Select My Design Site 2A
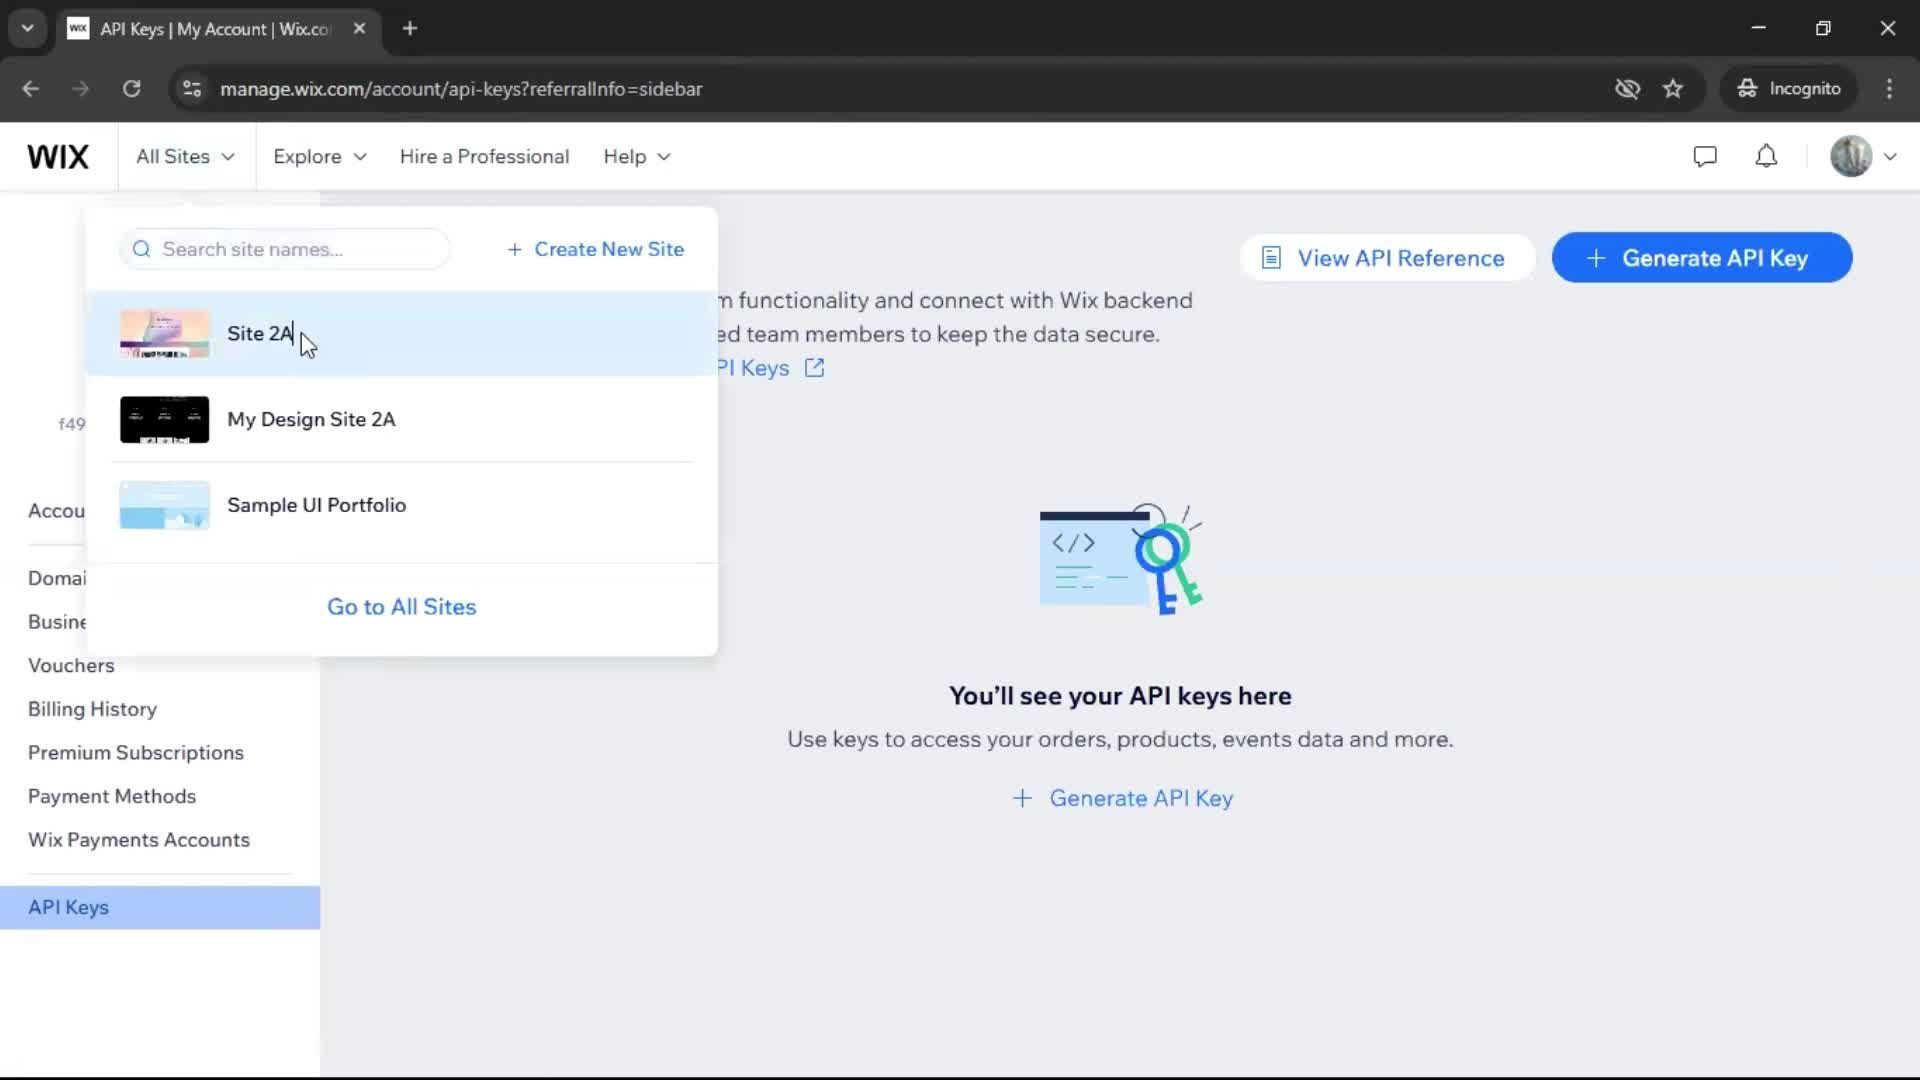Screen dimensions: 1920x1080 [402, 420]
